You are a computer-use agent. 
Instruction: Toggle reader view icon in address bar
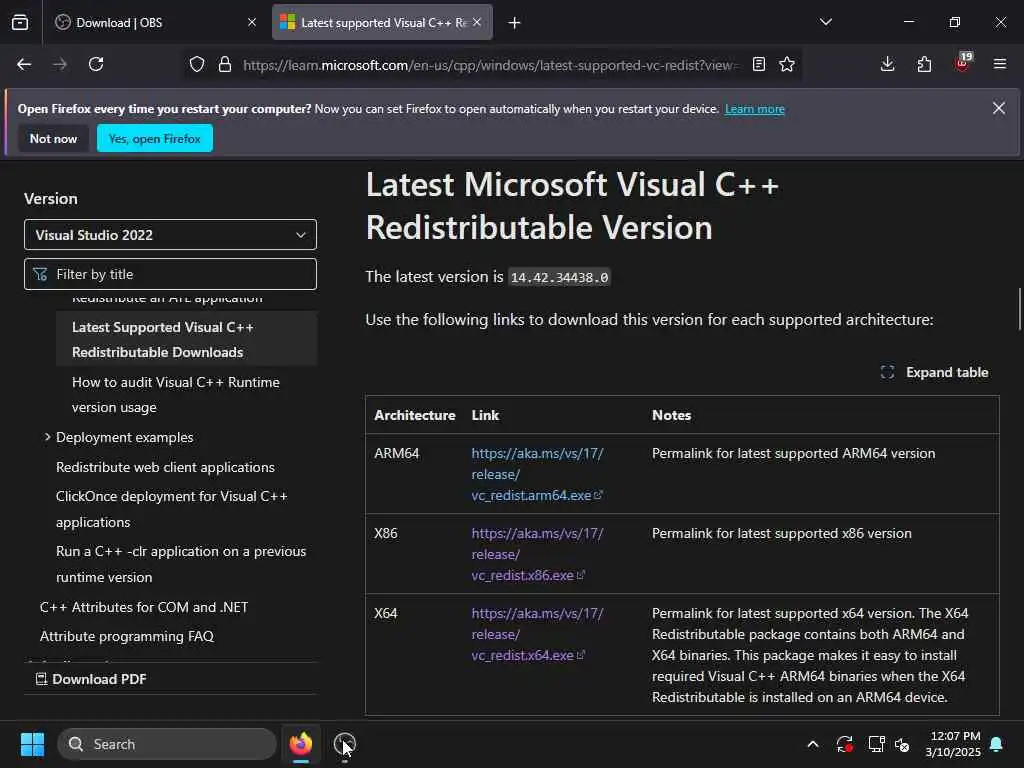click(758, 64)
